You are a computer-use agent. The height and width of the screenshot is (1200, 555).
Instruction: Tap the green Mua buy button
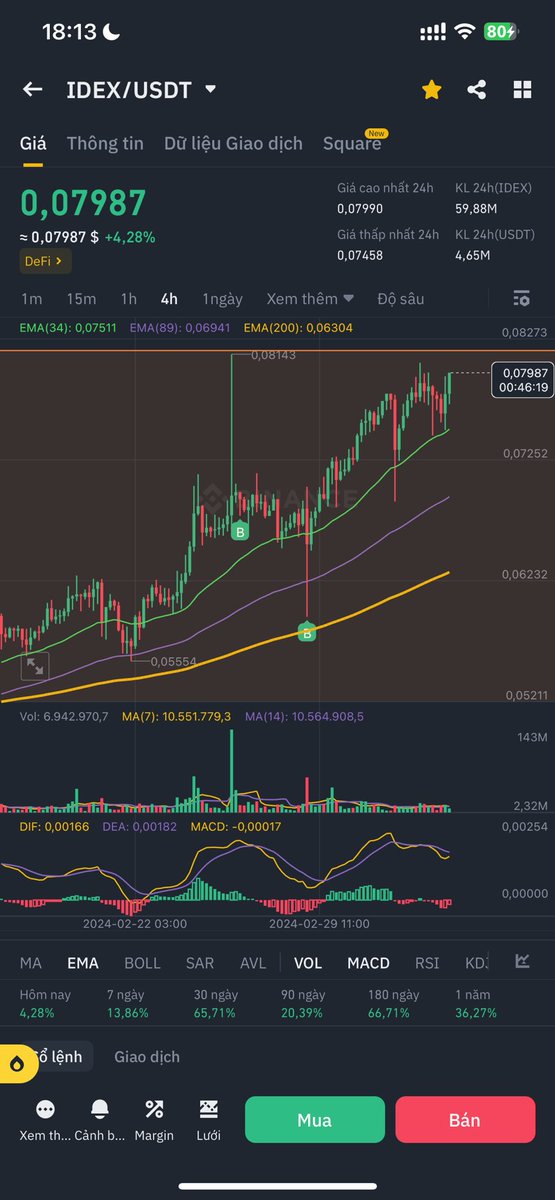click(x=315, y=1120)
